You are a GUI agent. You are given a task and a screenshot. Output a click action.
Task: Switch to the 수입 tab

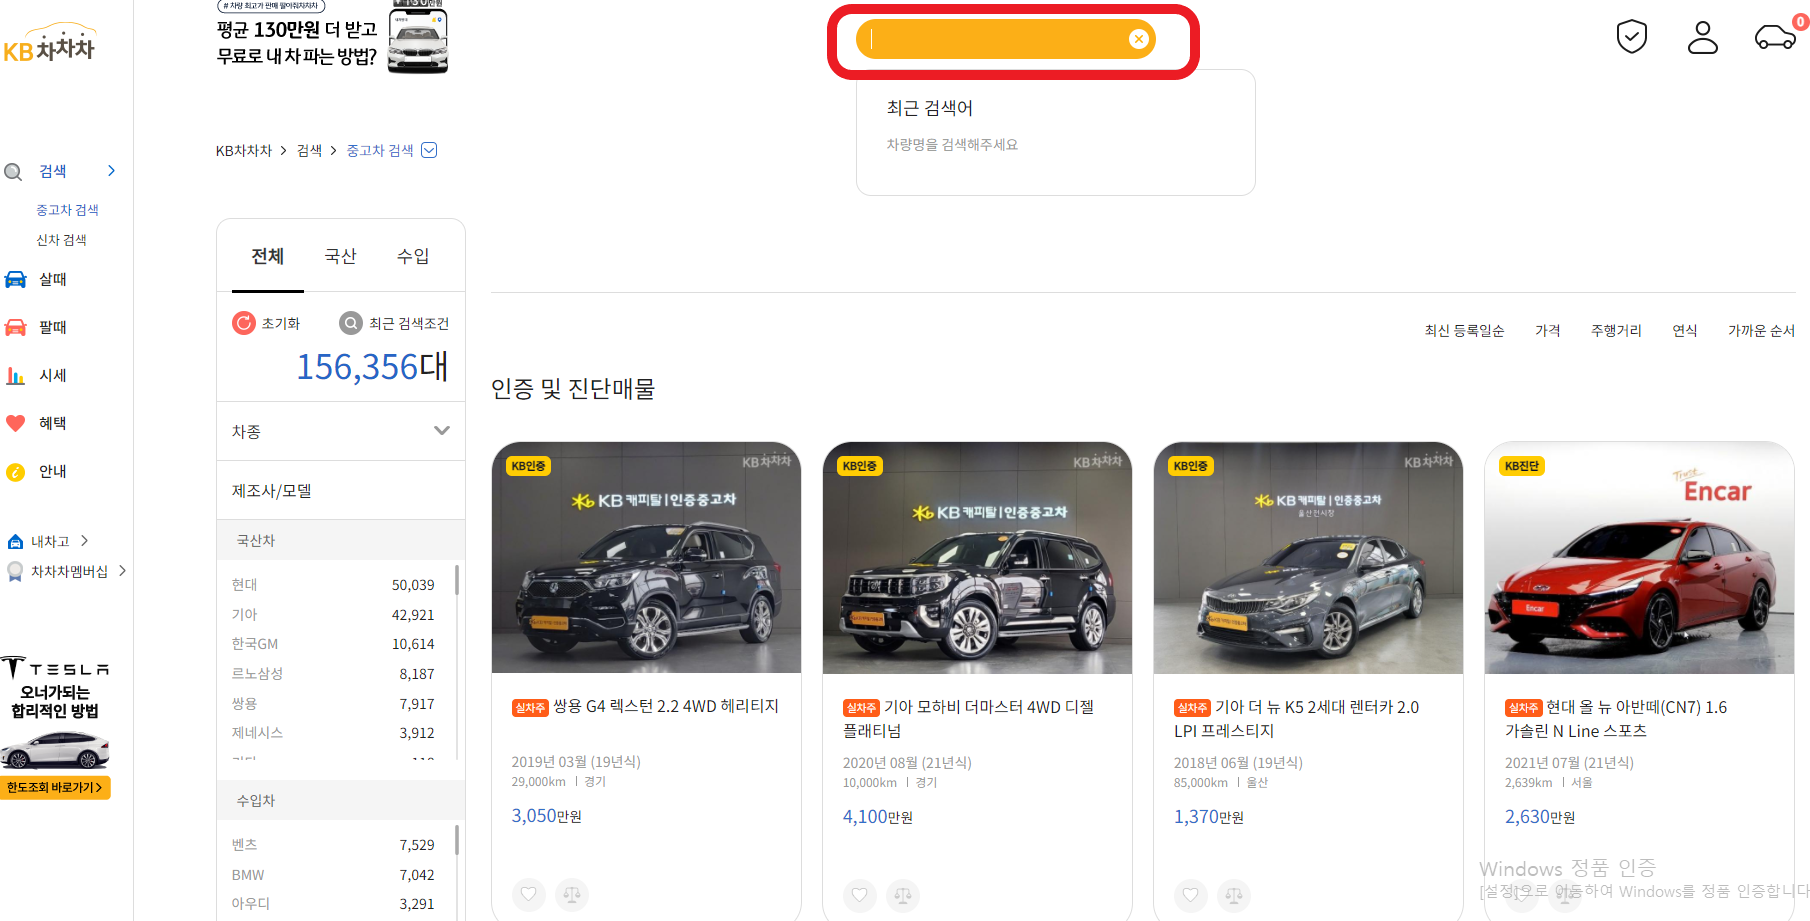413,256
